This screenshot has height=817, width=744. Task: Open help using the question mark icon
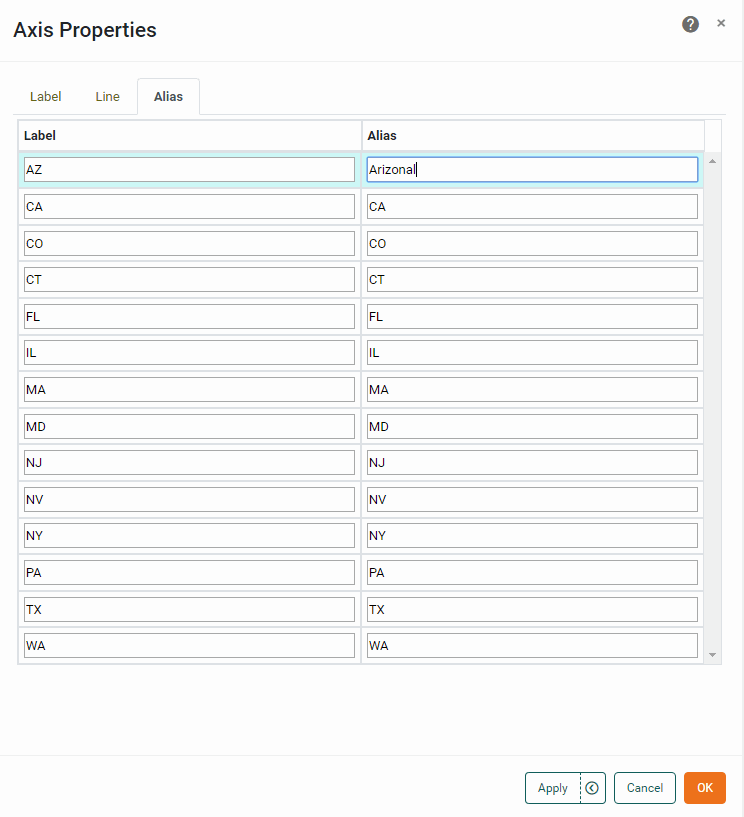tap(690, 23)
